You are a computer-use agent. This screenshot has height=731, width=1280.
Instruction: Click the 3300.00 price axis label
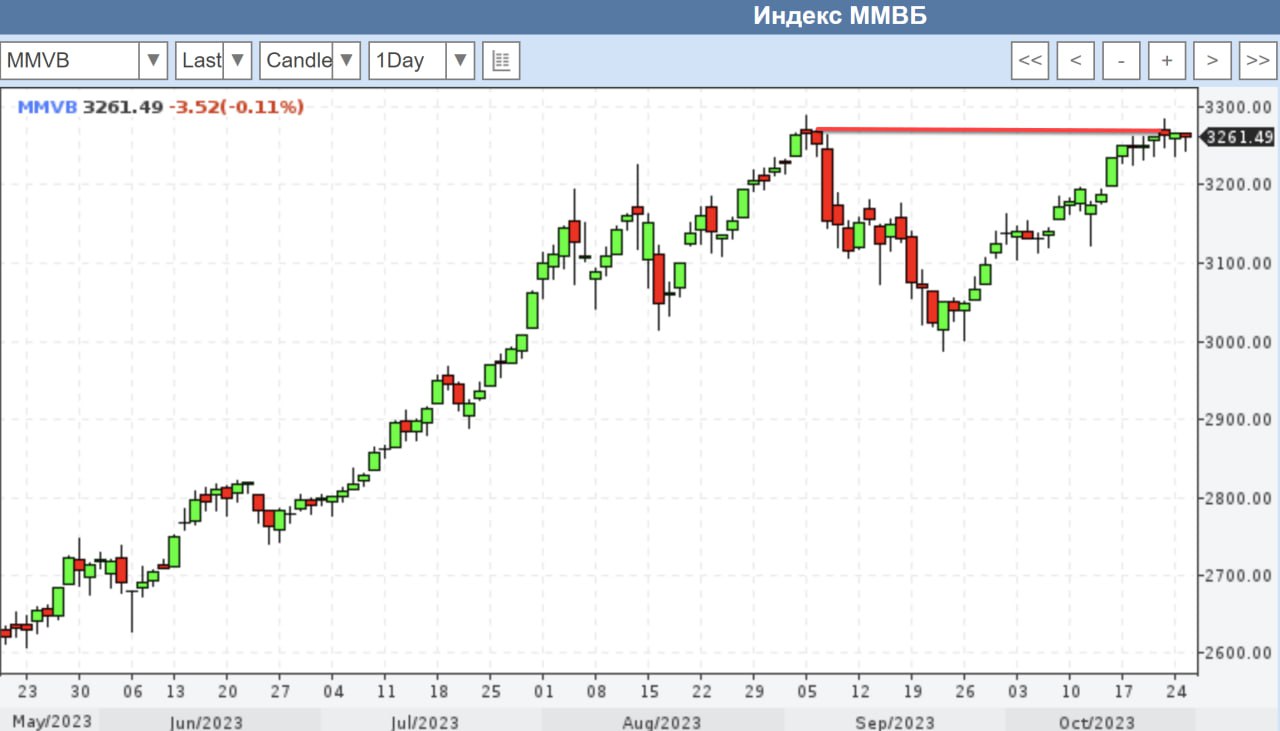pos(1237,107)
